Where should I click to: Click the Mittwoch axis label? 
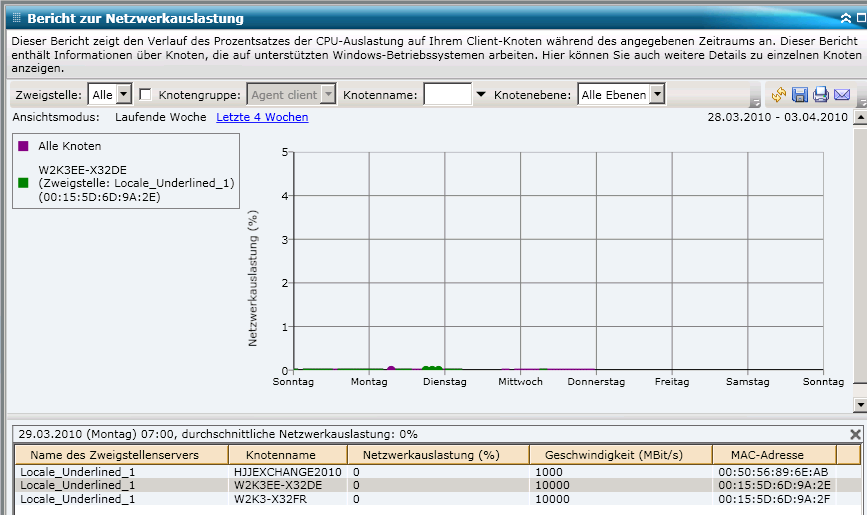(520, 382)
